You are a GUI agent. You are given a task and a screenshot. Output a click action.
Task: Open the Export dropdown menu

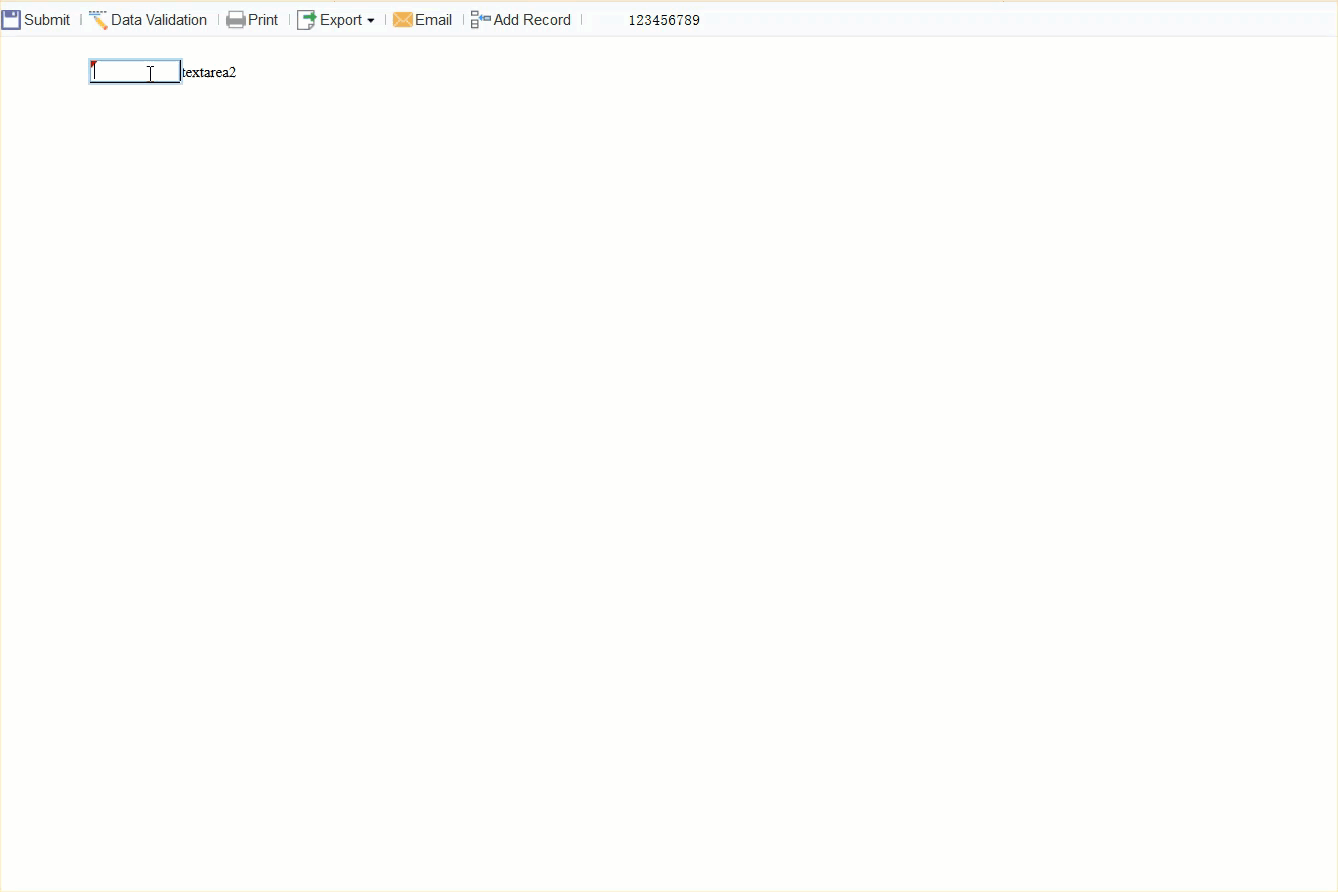coord(336,19)
